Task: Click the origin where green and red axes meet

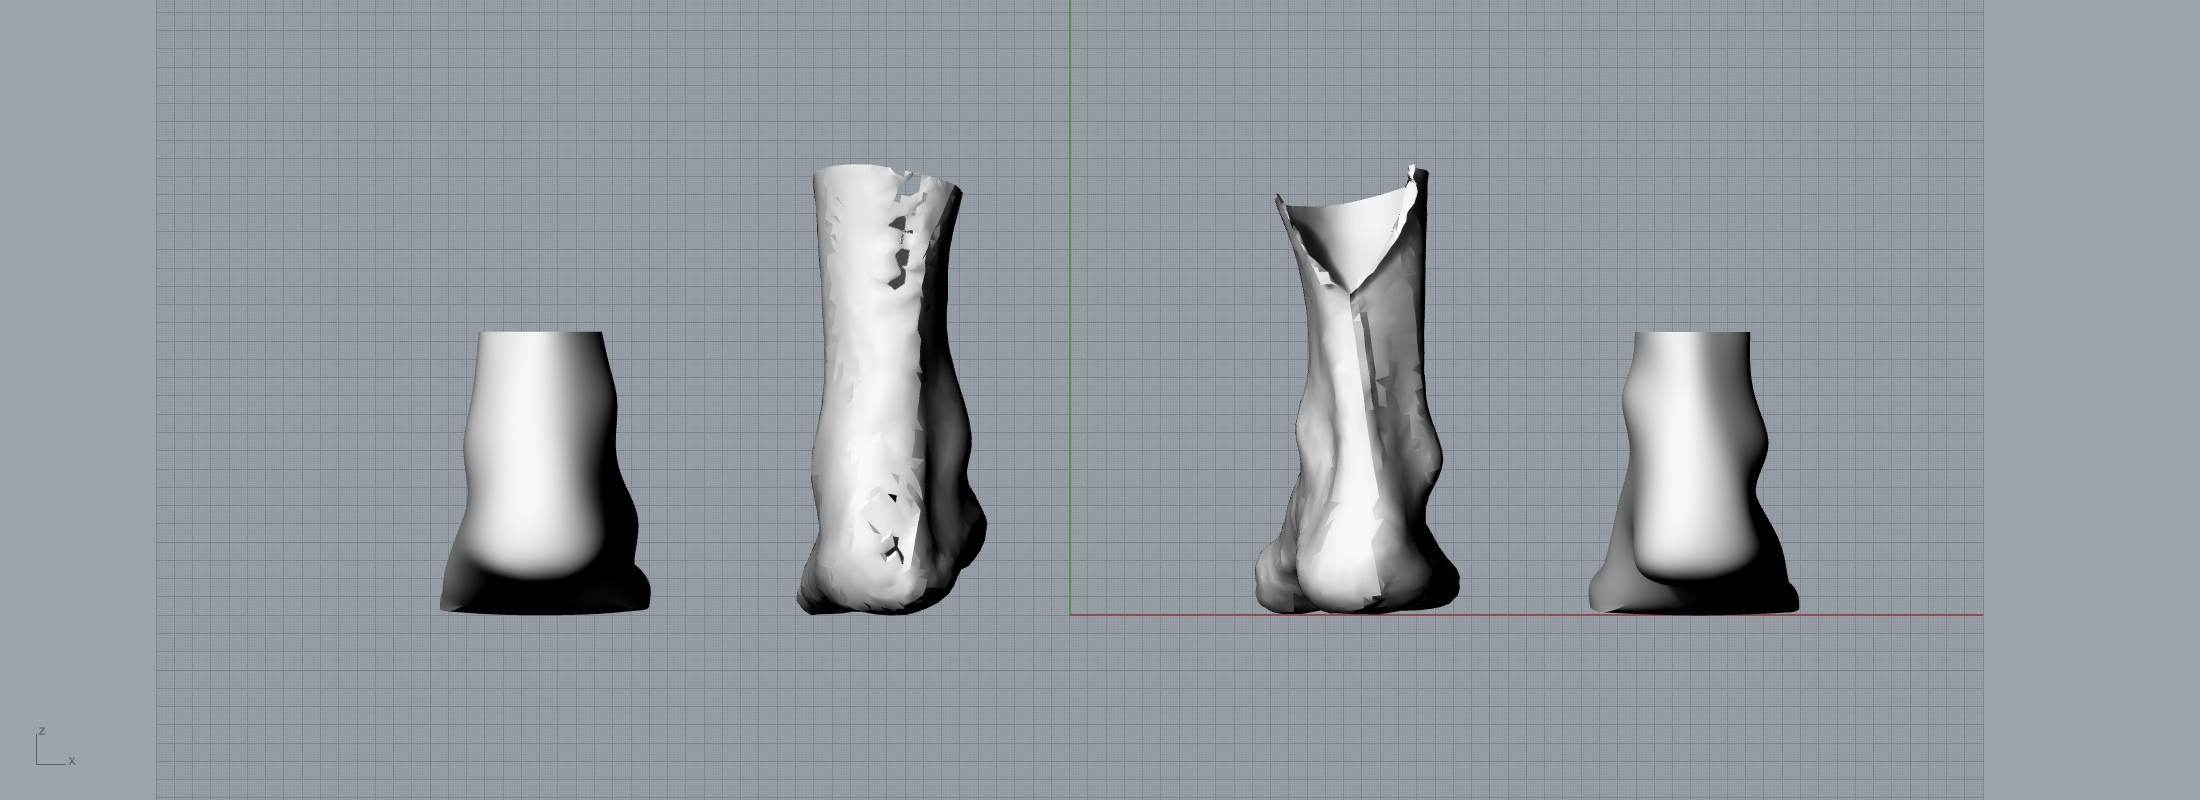Action: pos(1070,614)
